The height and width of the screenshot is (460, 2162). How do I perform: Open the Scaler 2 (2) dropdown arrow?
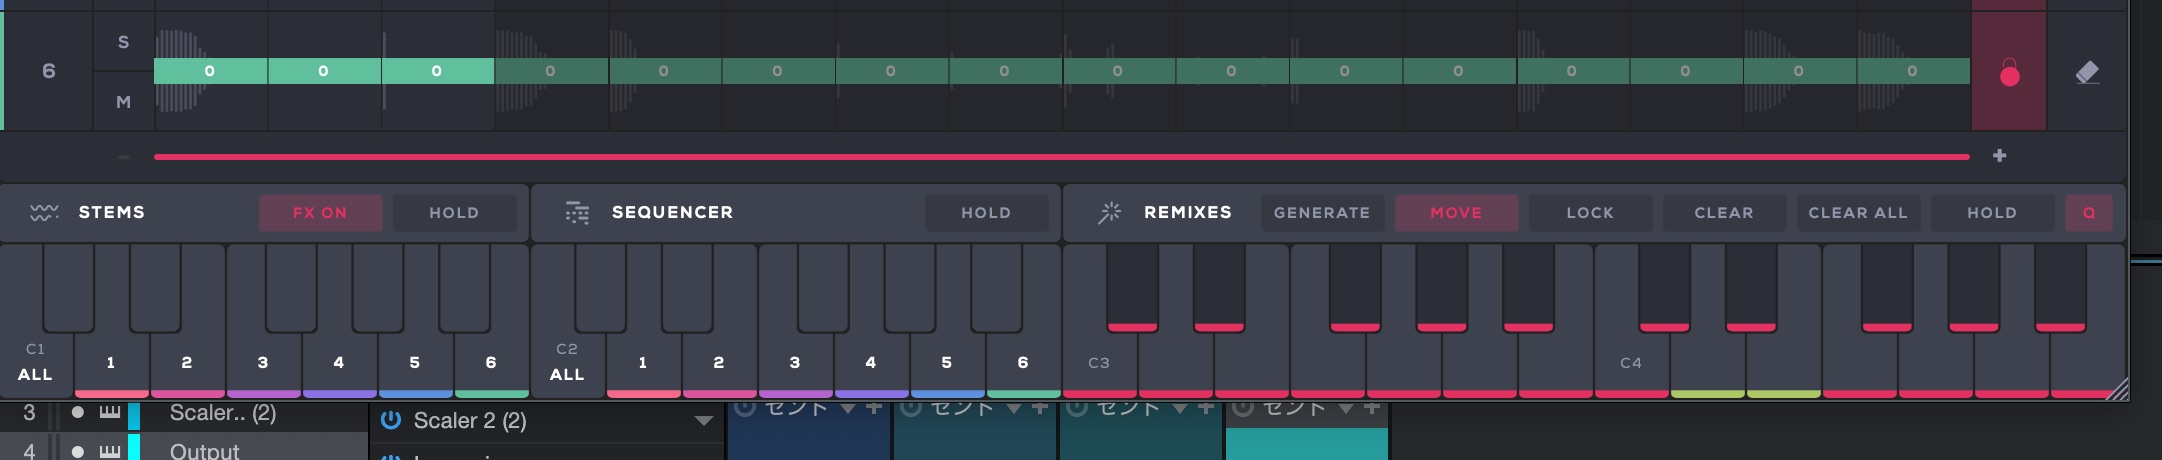pyautogui.click(x=703, y=420)
